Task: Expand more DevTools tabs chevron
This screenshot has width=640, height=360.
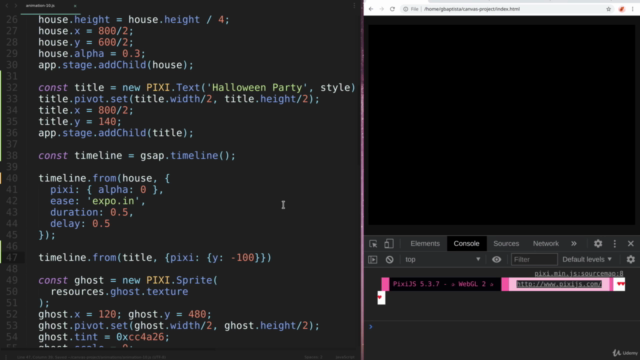Action: pos(573,244)
